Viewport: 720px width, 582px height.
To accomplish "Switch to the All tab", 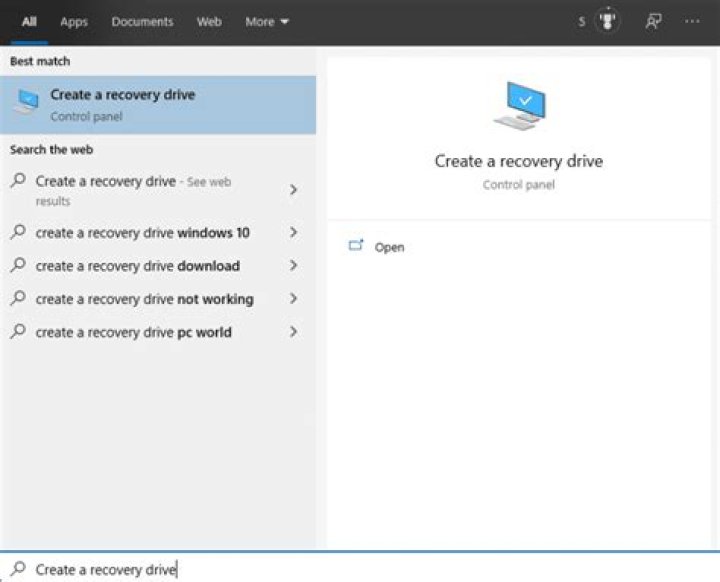I will pyautogui.click(x=29, y=22).
